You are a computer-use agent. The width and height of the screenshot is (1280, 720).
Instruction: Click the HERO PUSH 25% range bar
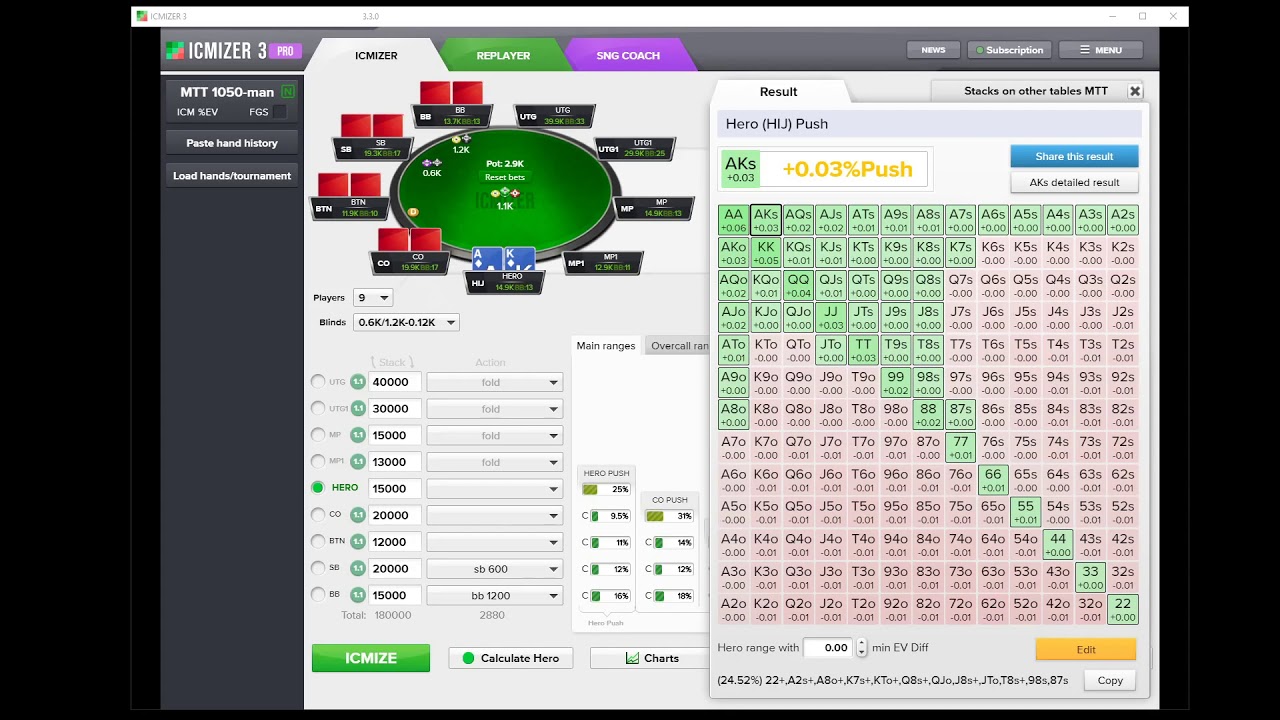606,489
